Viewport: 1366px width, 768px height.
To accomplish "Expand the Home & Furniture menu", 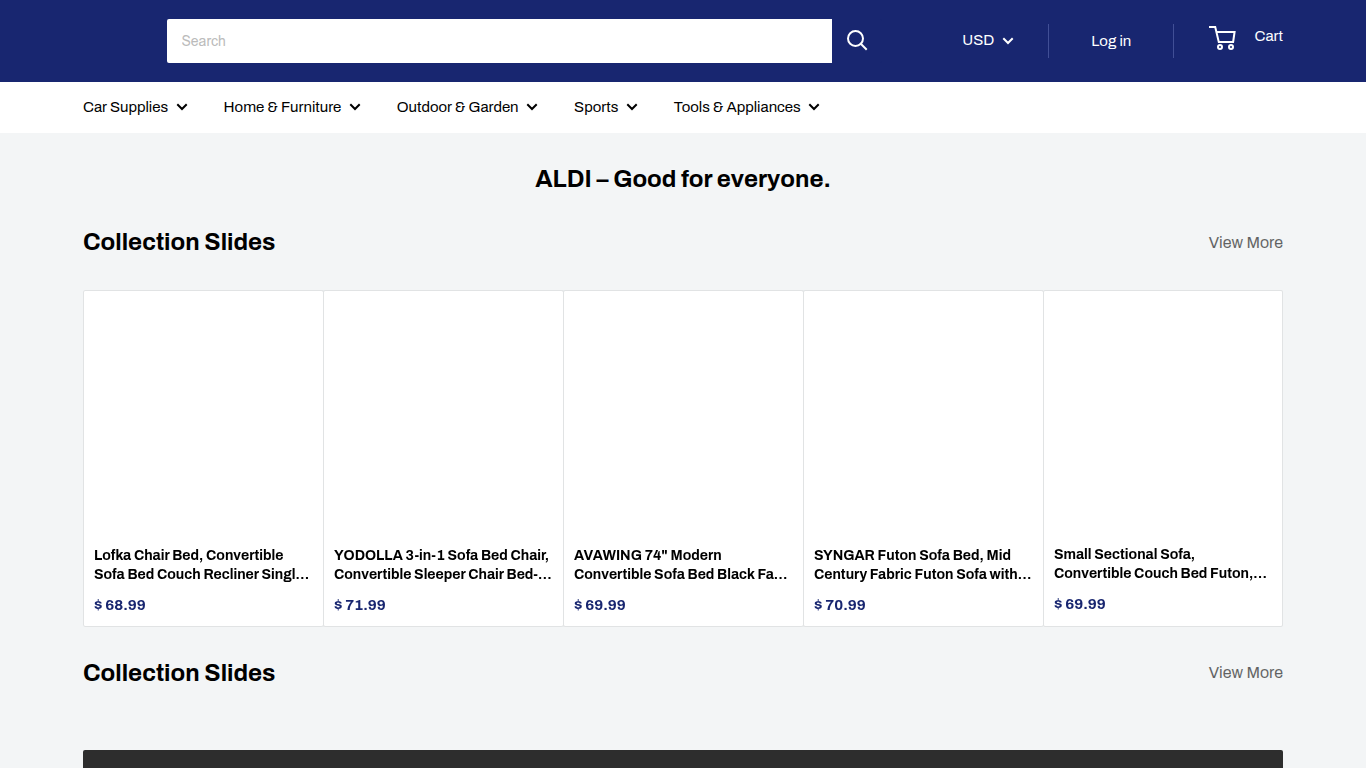I will (292, 107).
